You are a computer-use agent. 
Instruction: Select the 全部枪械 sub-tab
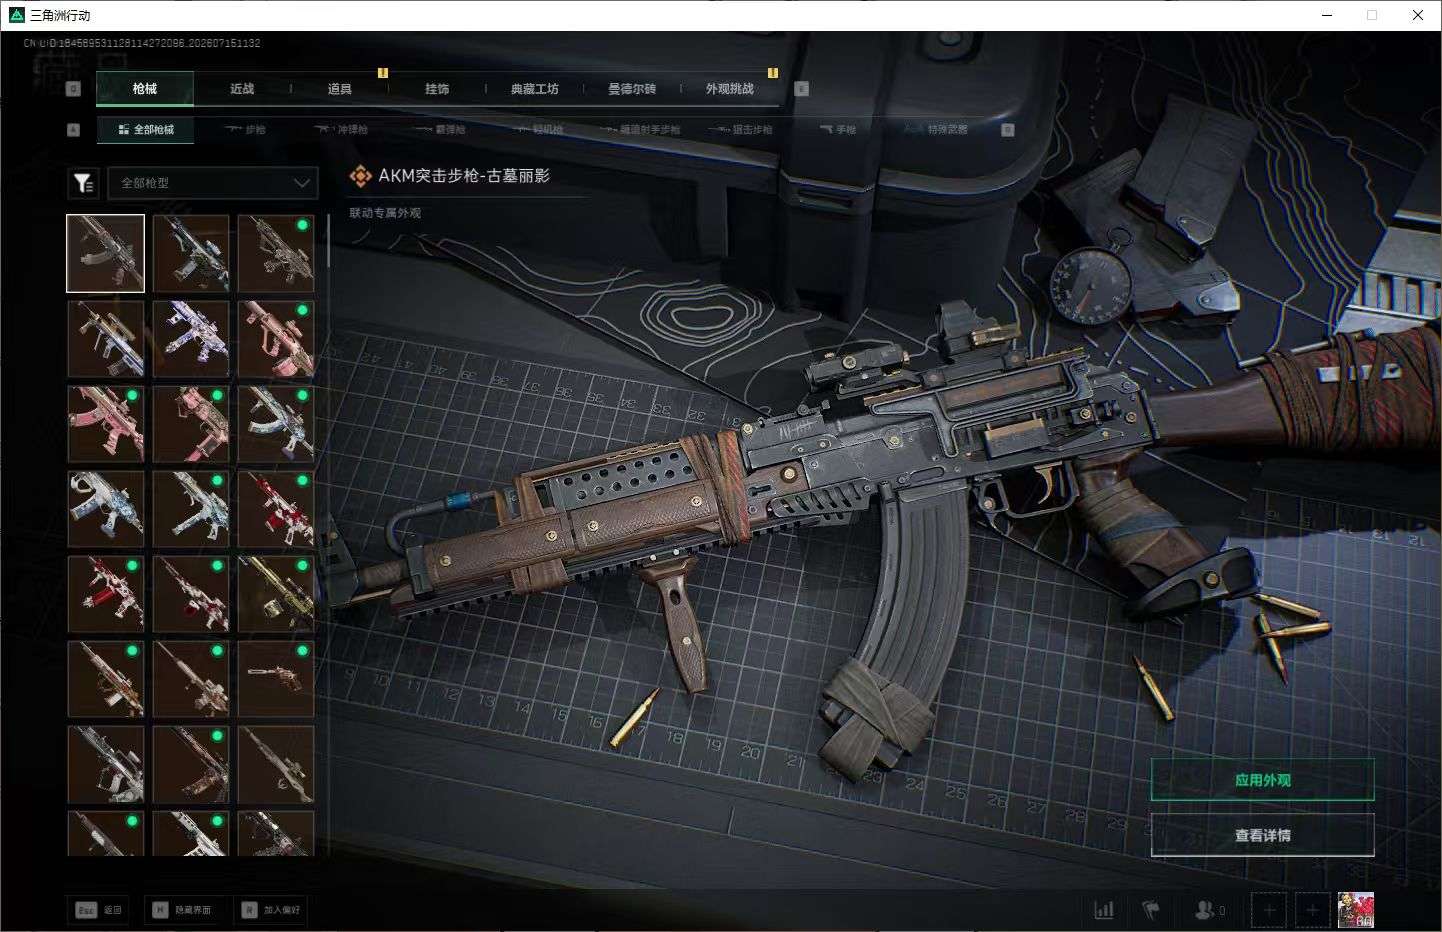pyautogui.click(x=146, y=130)
